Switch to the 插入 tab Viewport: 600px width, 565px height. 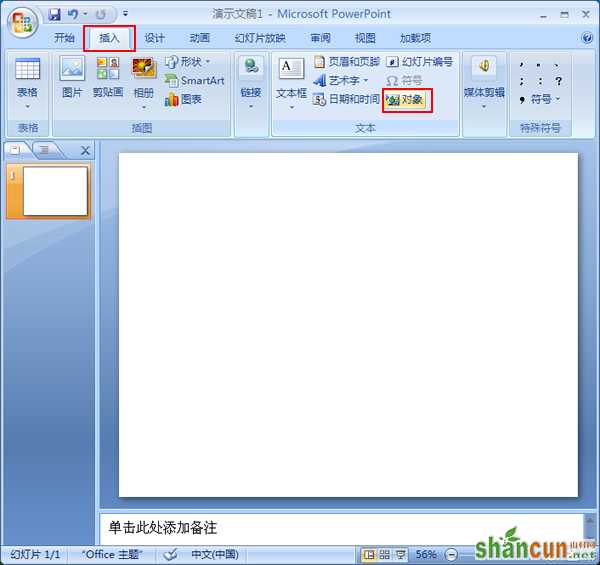pyautogui.click(x=109, y=38)
